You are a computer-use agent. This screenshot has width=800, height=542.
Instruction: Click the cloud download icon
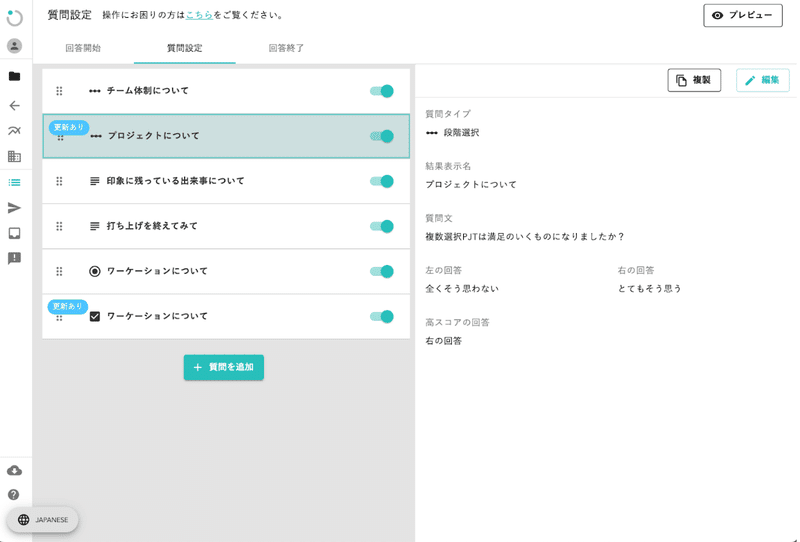coord(14,471)
